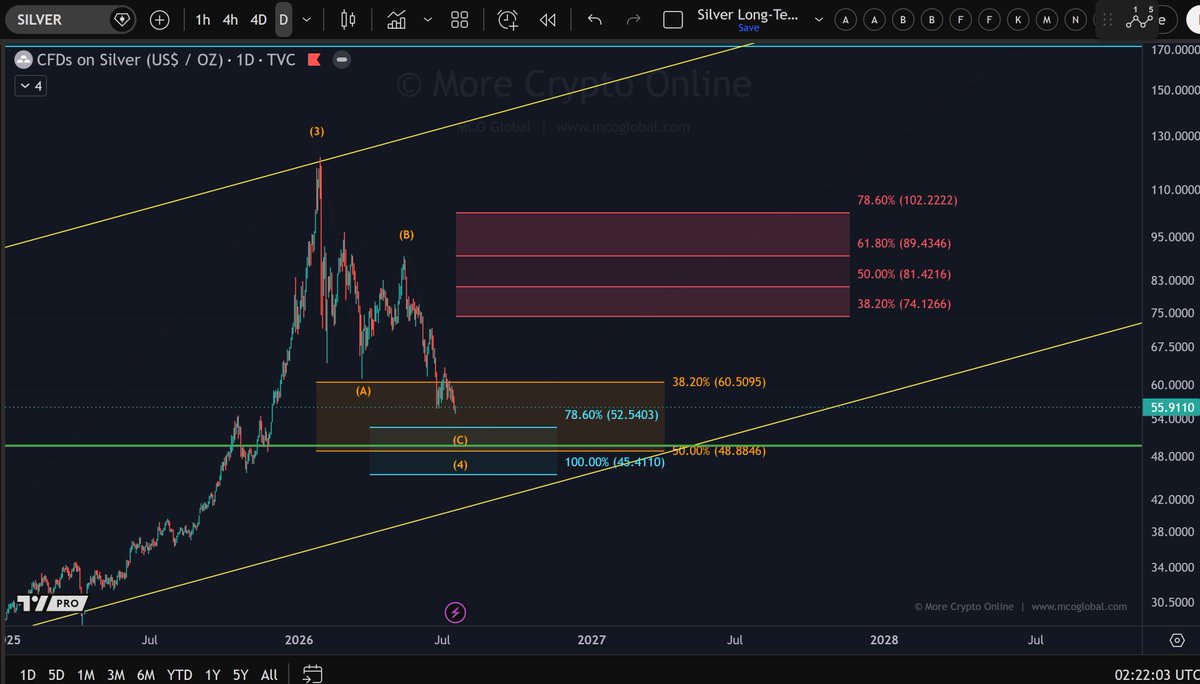Select the 4D interval

pos(258,19)
